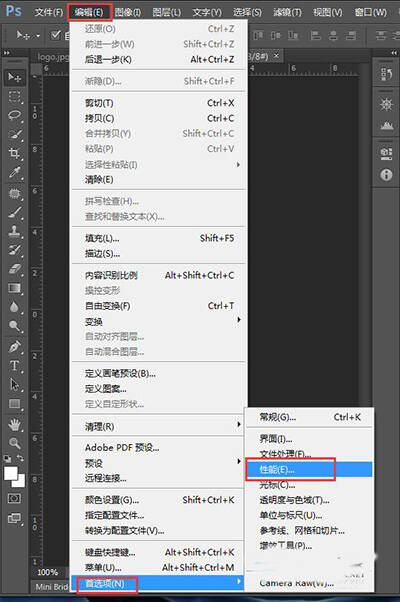The height and width of the screenshot is (602, 400).
Task: Open the Layer menu
Action: (x=167, y=12)
